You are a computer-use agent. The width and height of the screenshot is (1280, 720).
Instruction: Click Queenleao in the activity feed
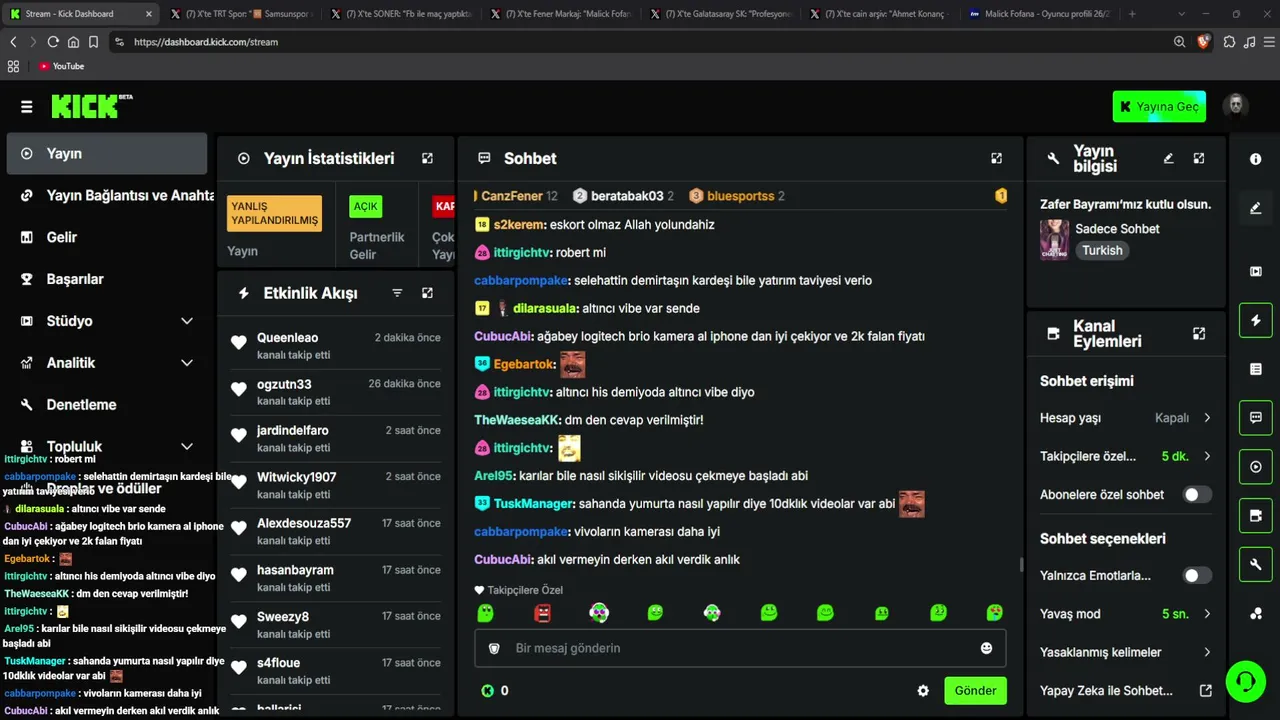click(x=287, y=338)
